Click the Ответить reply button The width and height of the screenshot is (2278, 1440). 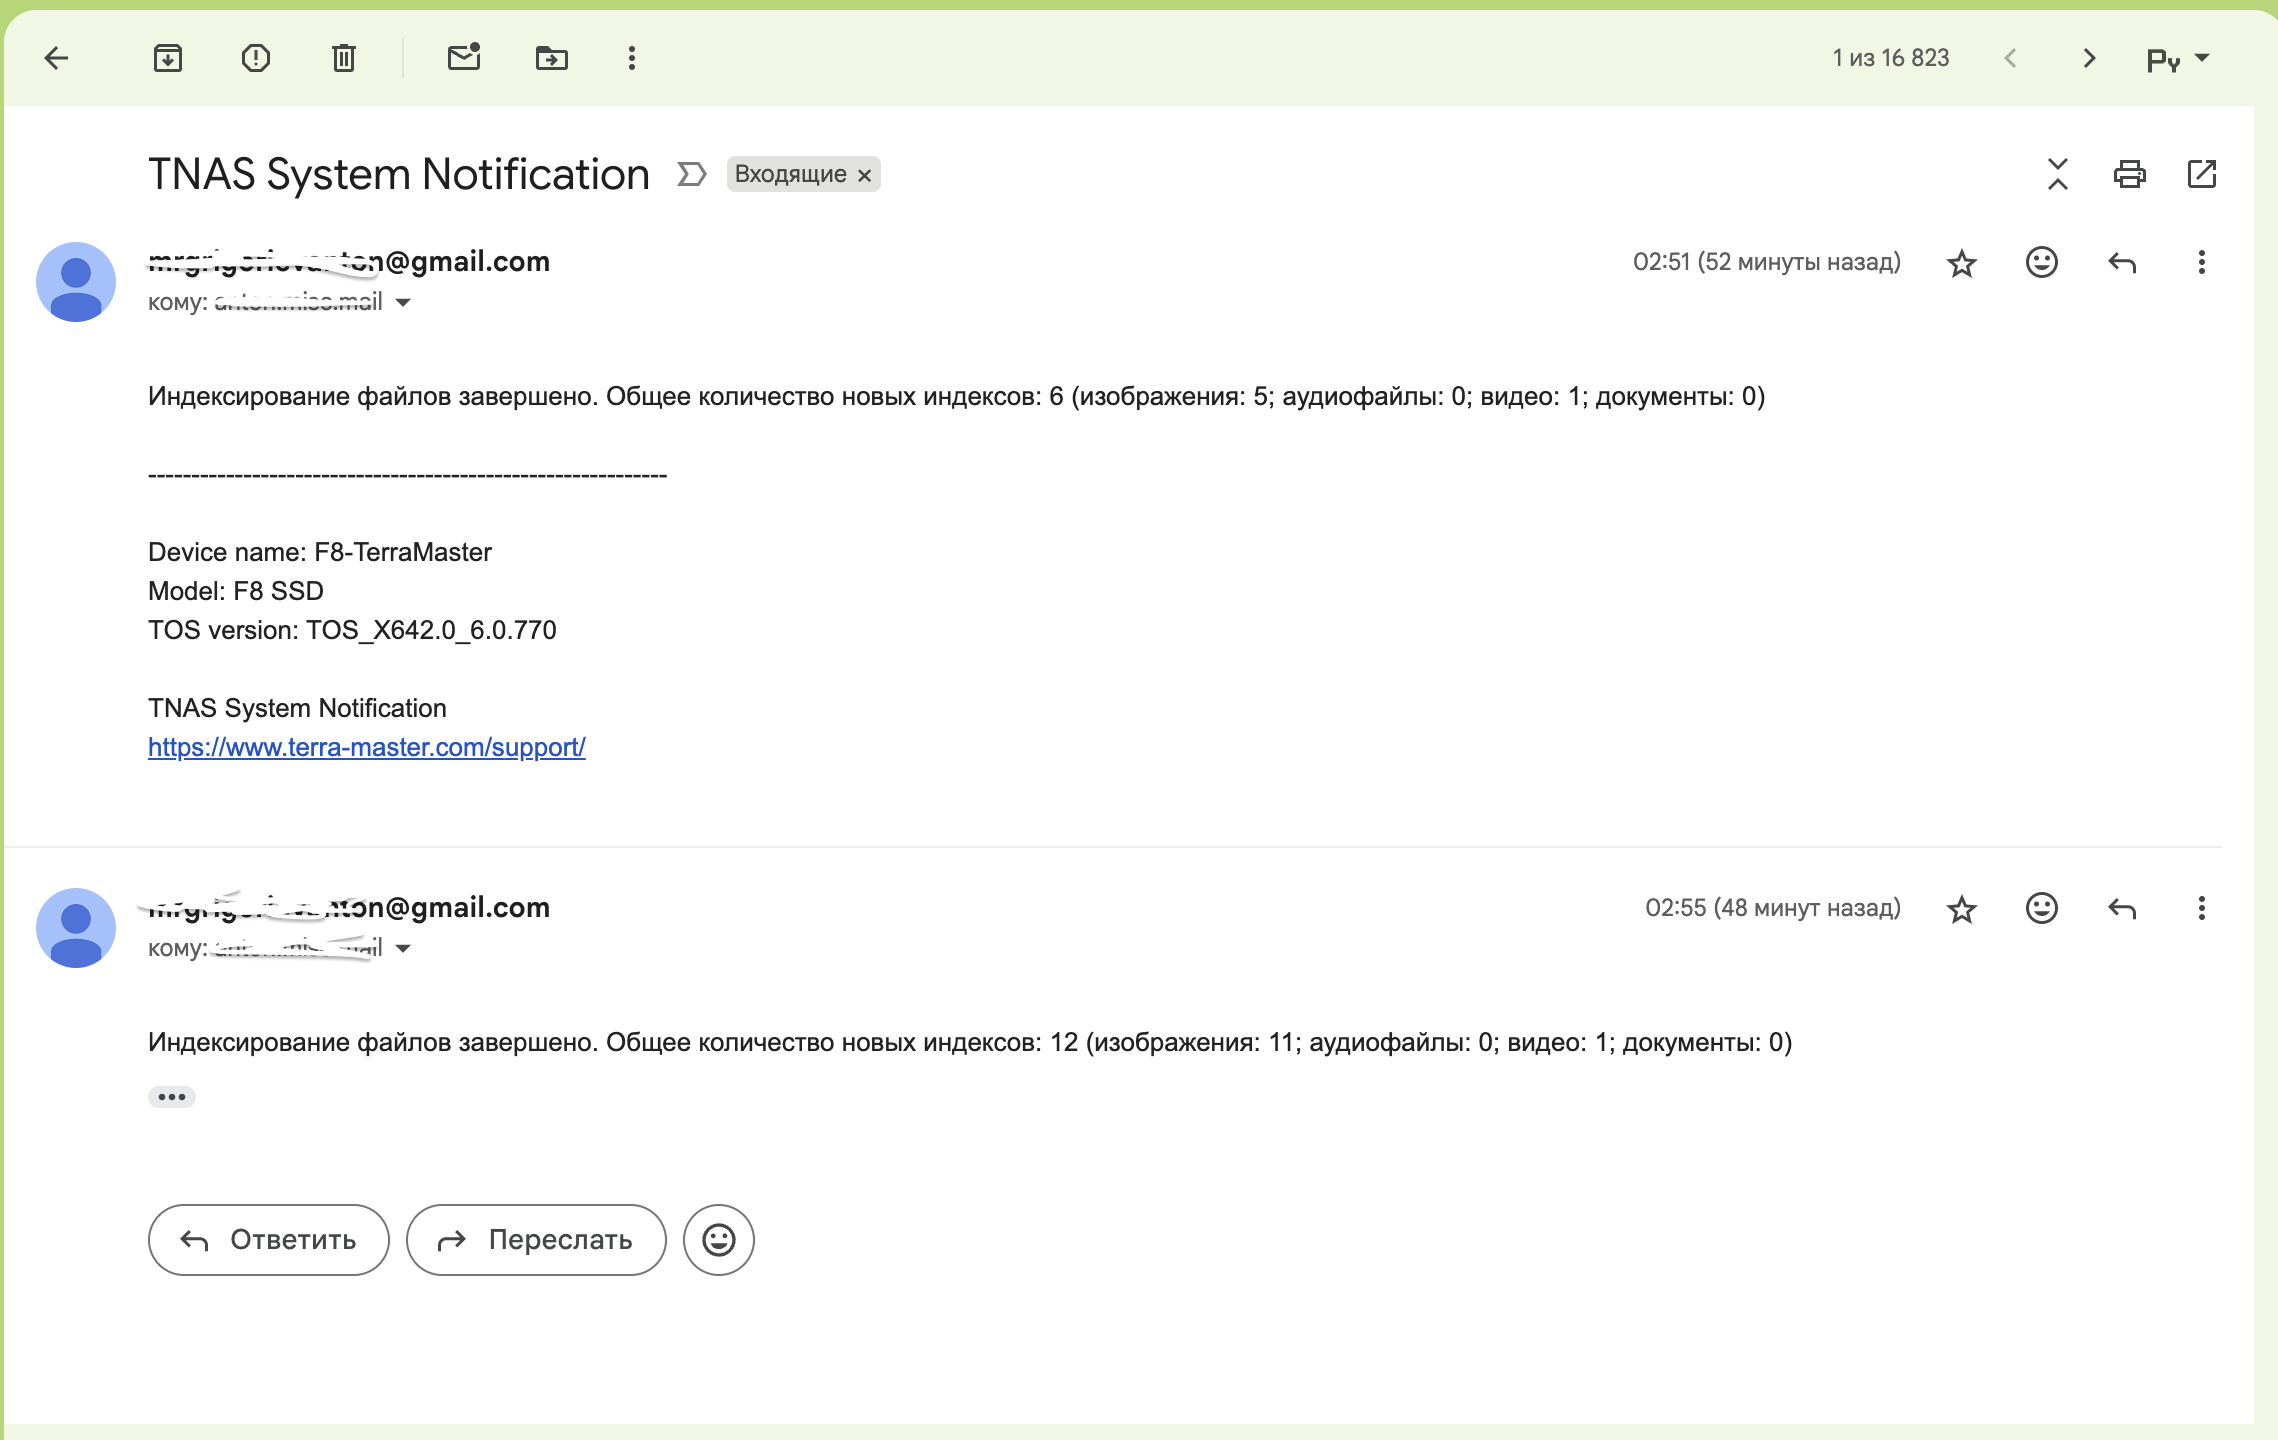(268, 1240)
